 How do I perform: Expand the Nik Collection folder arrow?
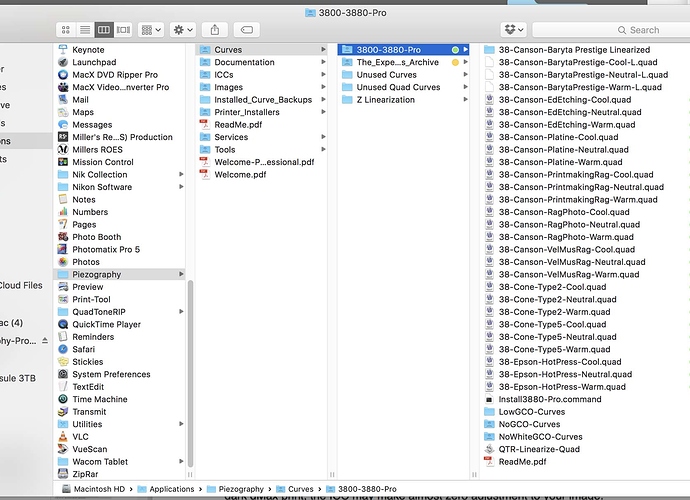coord(180,175)
